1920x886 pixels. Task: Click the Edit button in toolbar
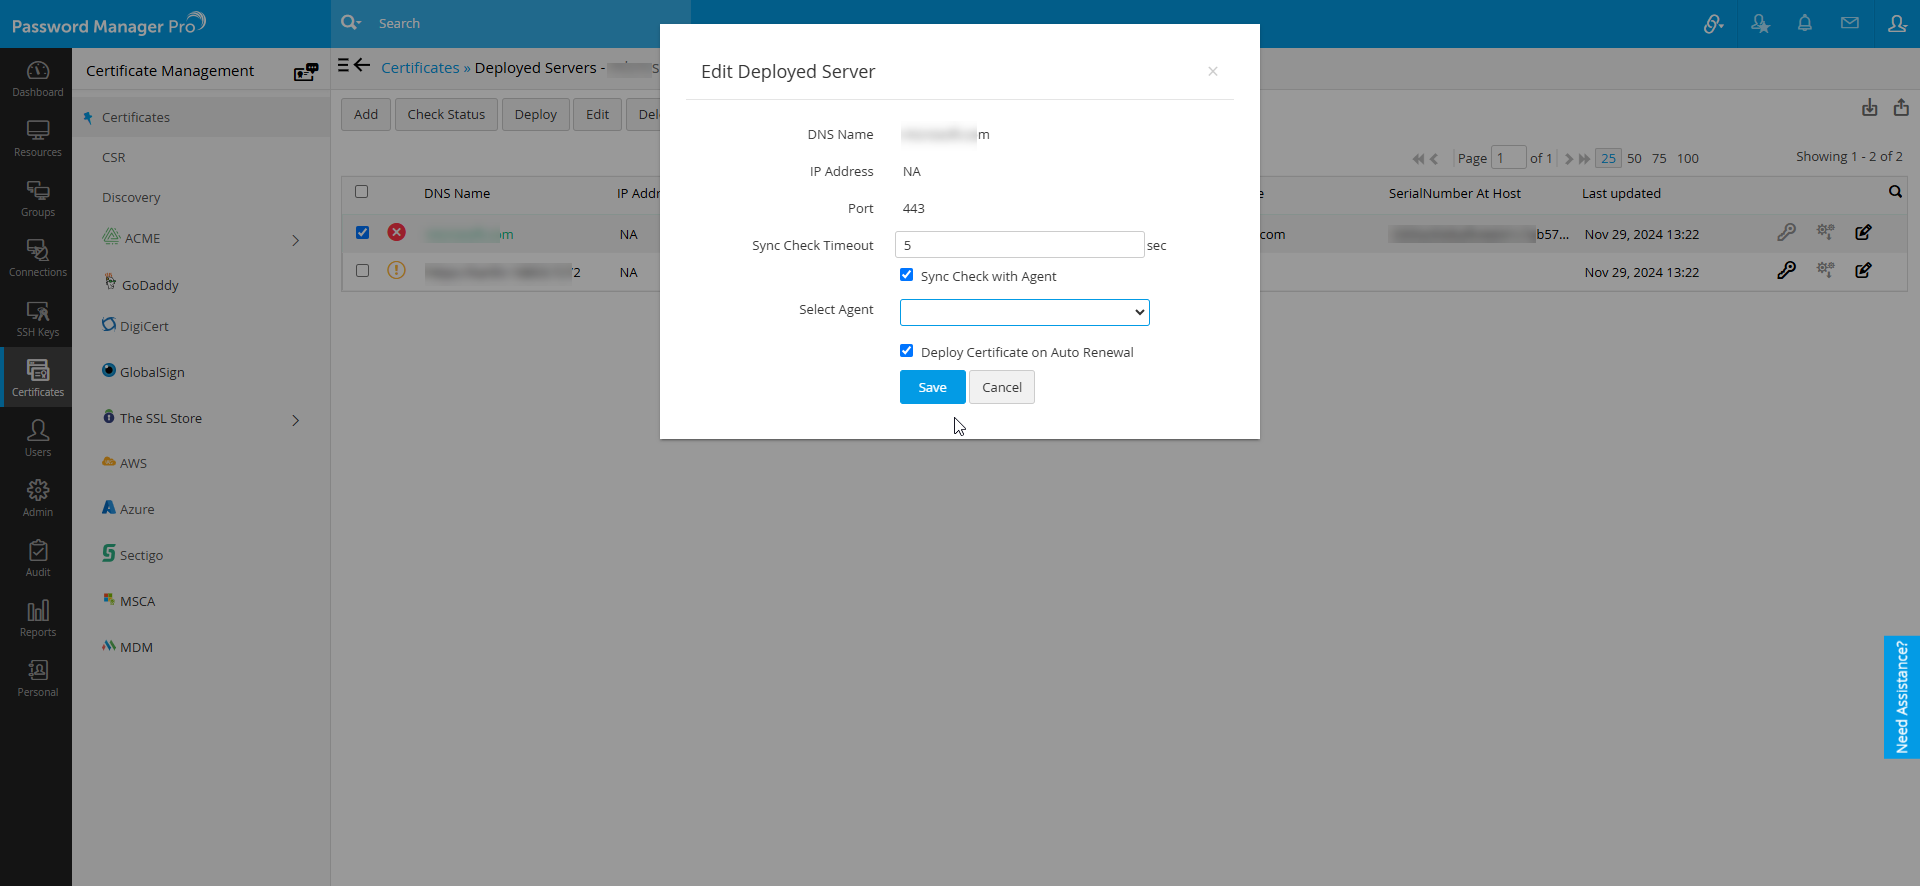tap(597, 114)
